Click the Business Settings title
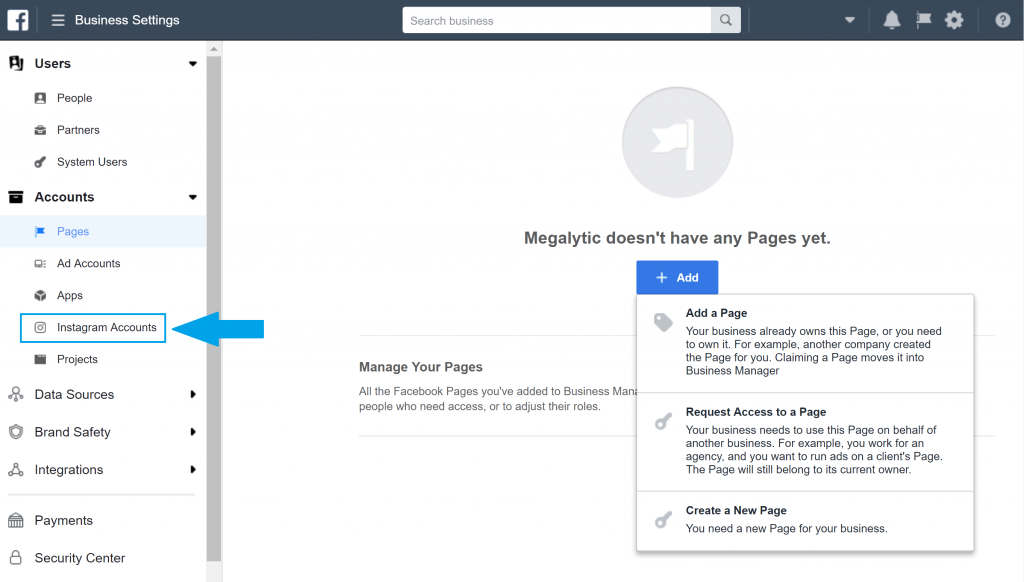1024x582 pixels. tap(127, 20)
